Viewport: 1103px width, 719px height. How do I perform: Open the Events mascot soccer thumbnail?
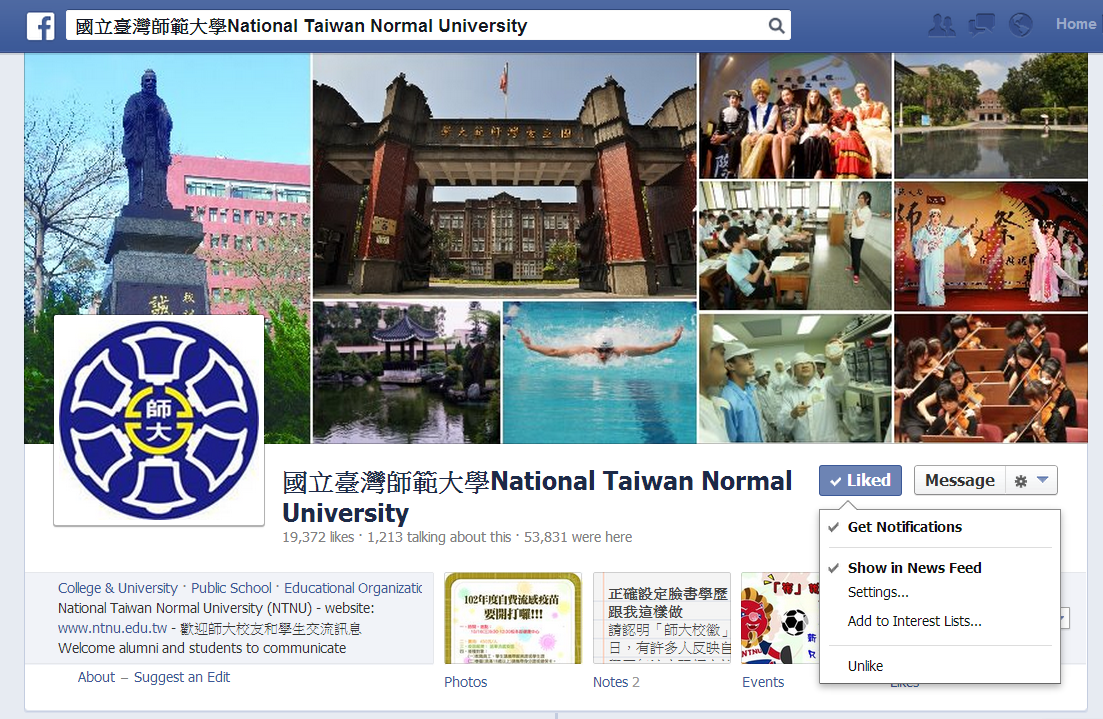click(x=780, y=618)
